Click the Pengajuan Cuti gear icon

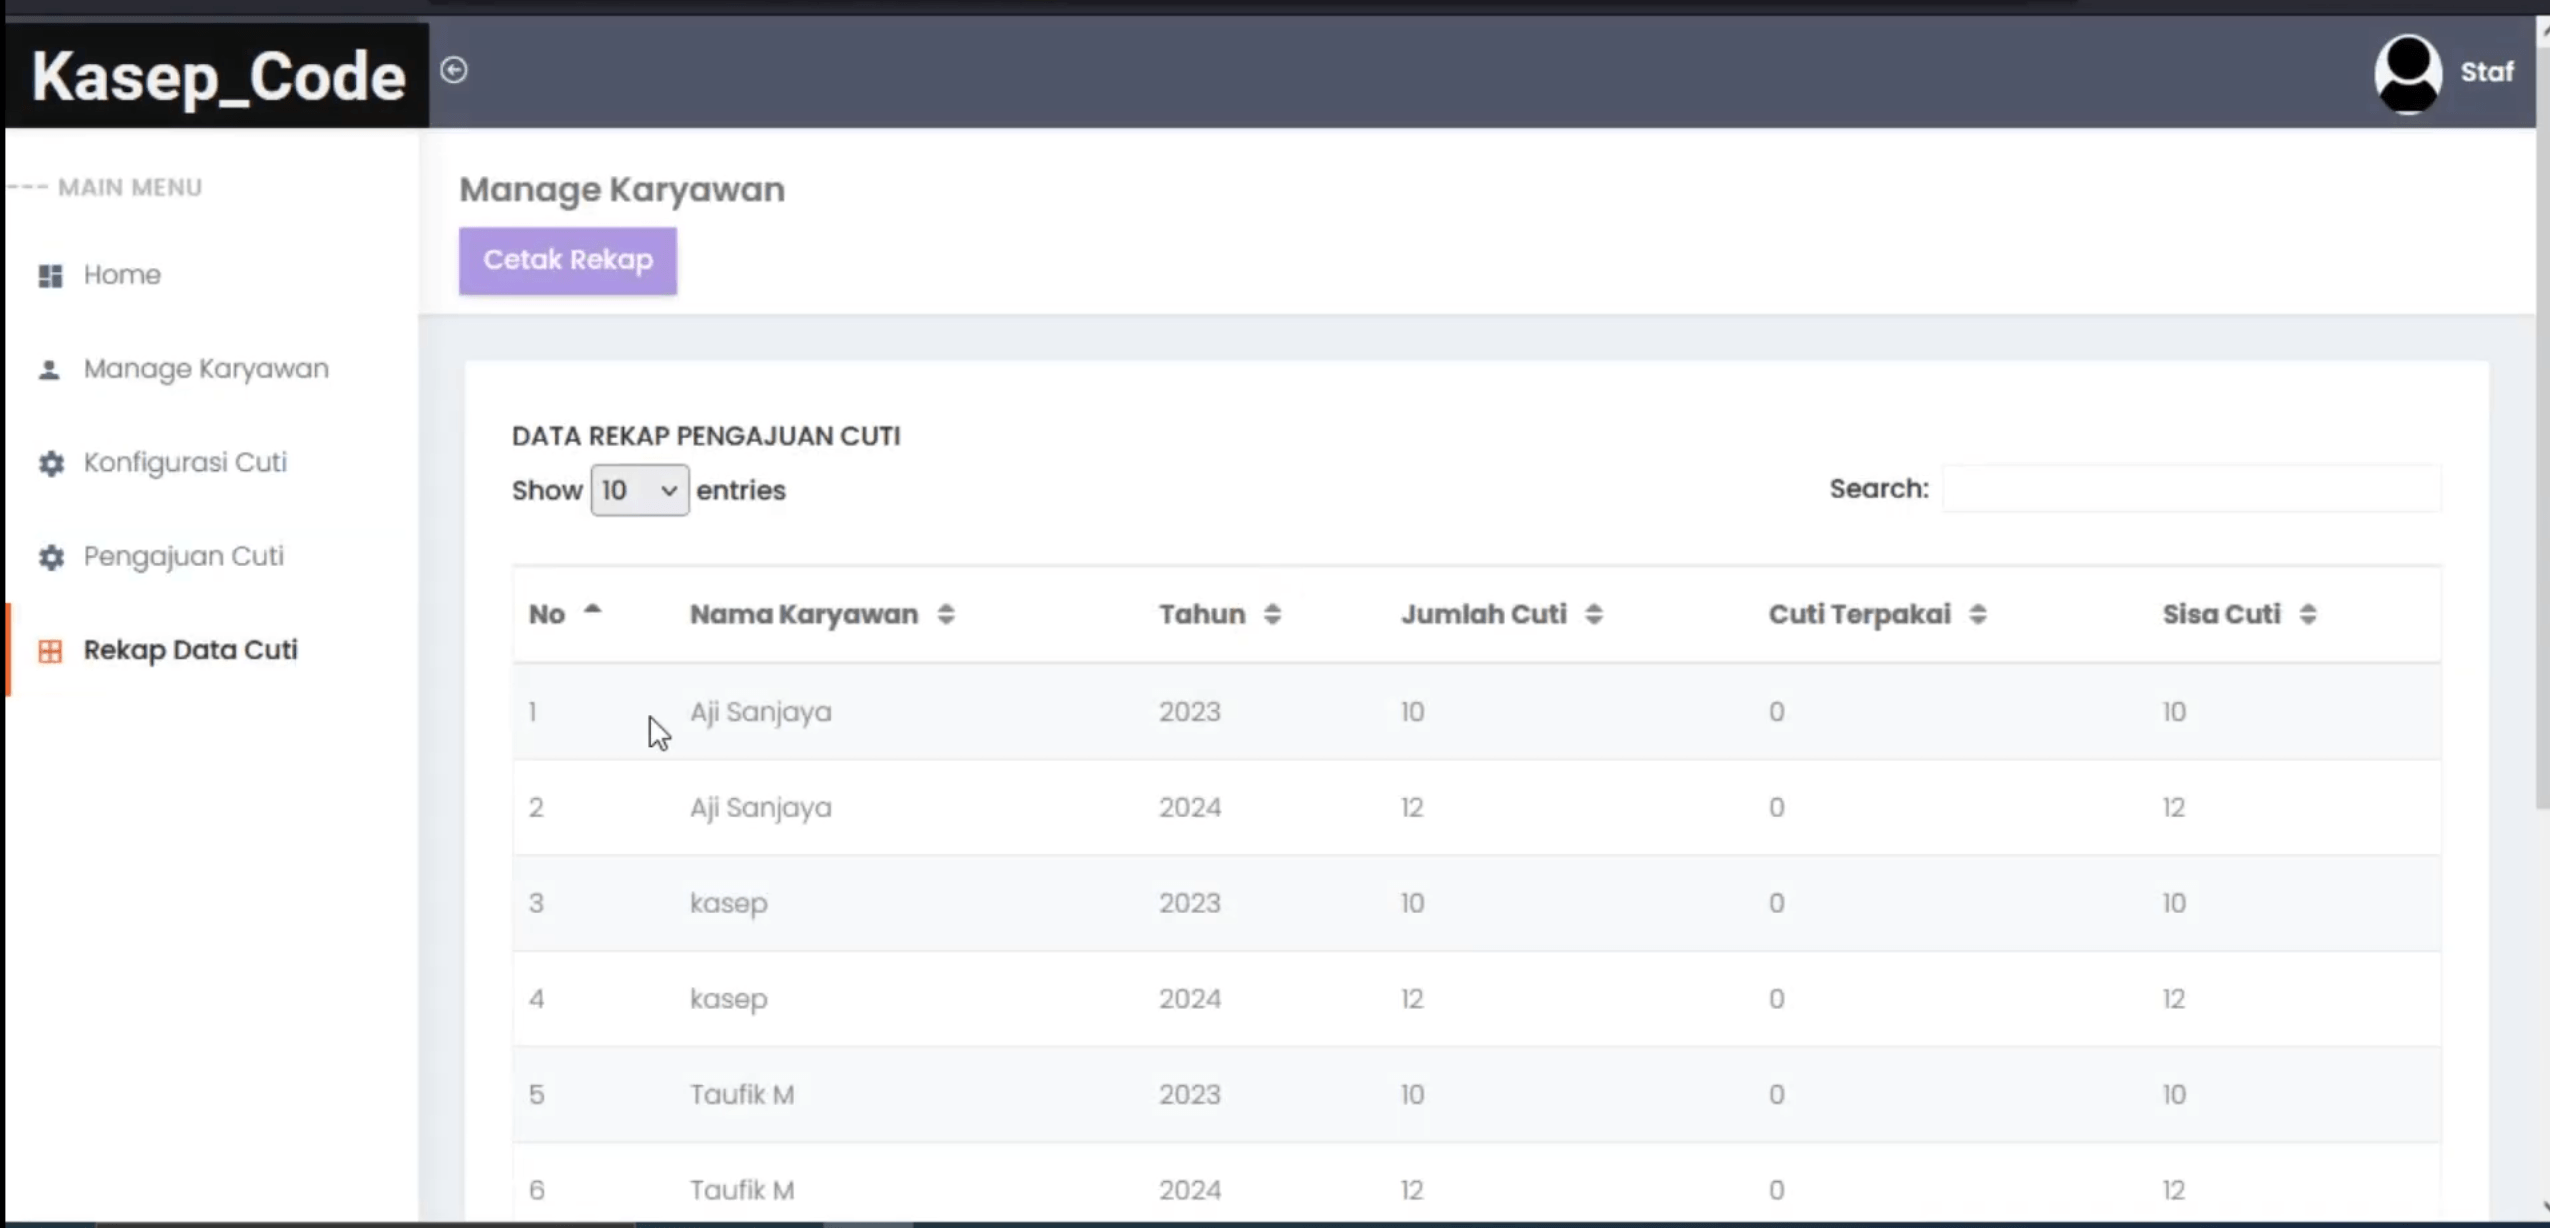[51, 557]
